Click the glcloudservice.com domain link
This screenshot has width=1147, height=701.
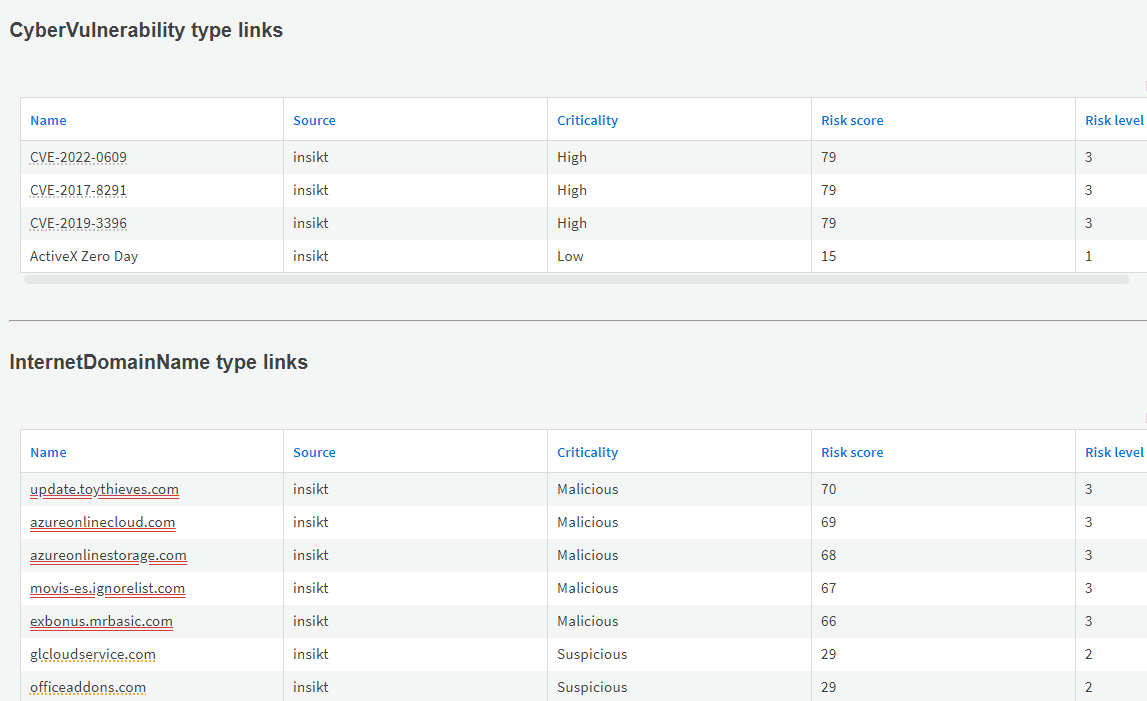click(x=93, y=654)
